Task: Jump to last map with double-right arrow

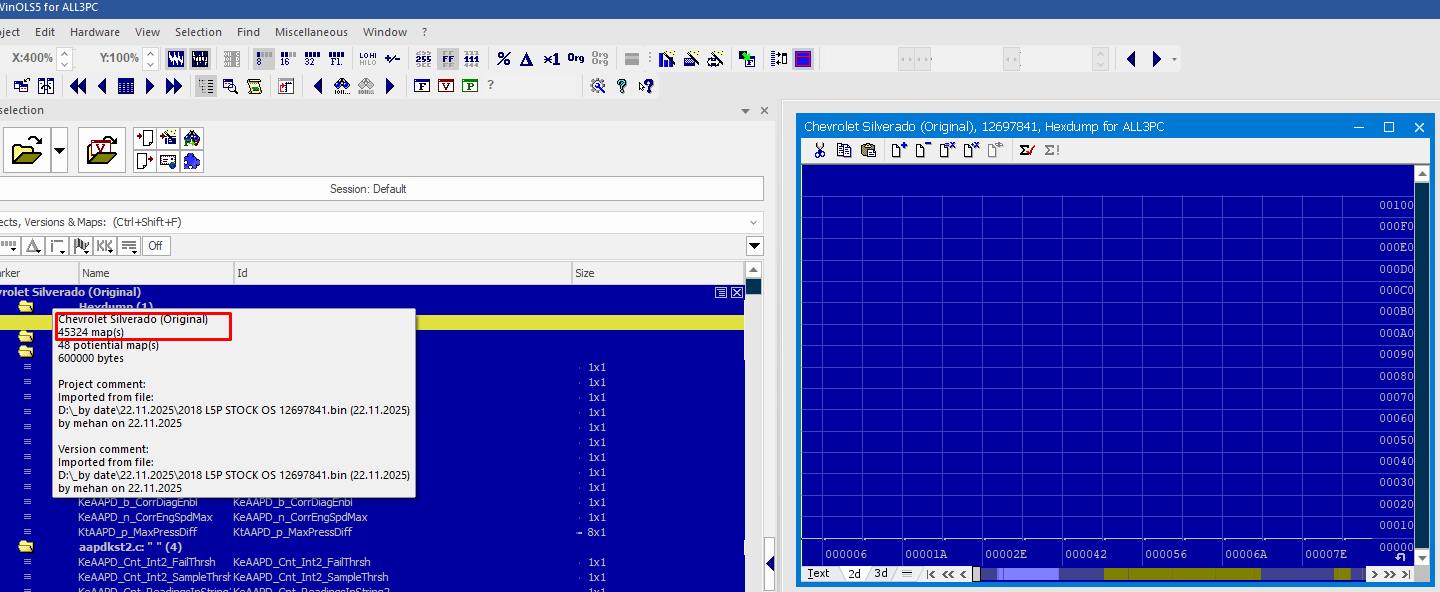Action: tap(174, 86)
